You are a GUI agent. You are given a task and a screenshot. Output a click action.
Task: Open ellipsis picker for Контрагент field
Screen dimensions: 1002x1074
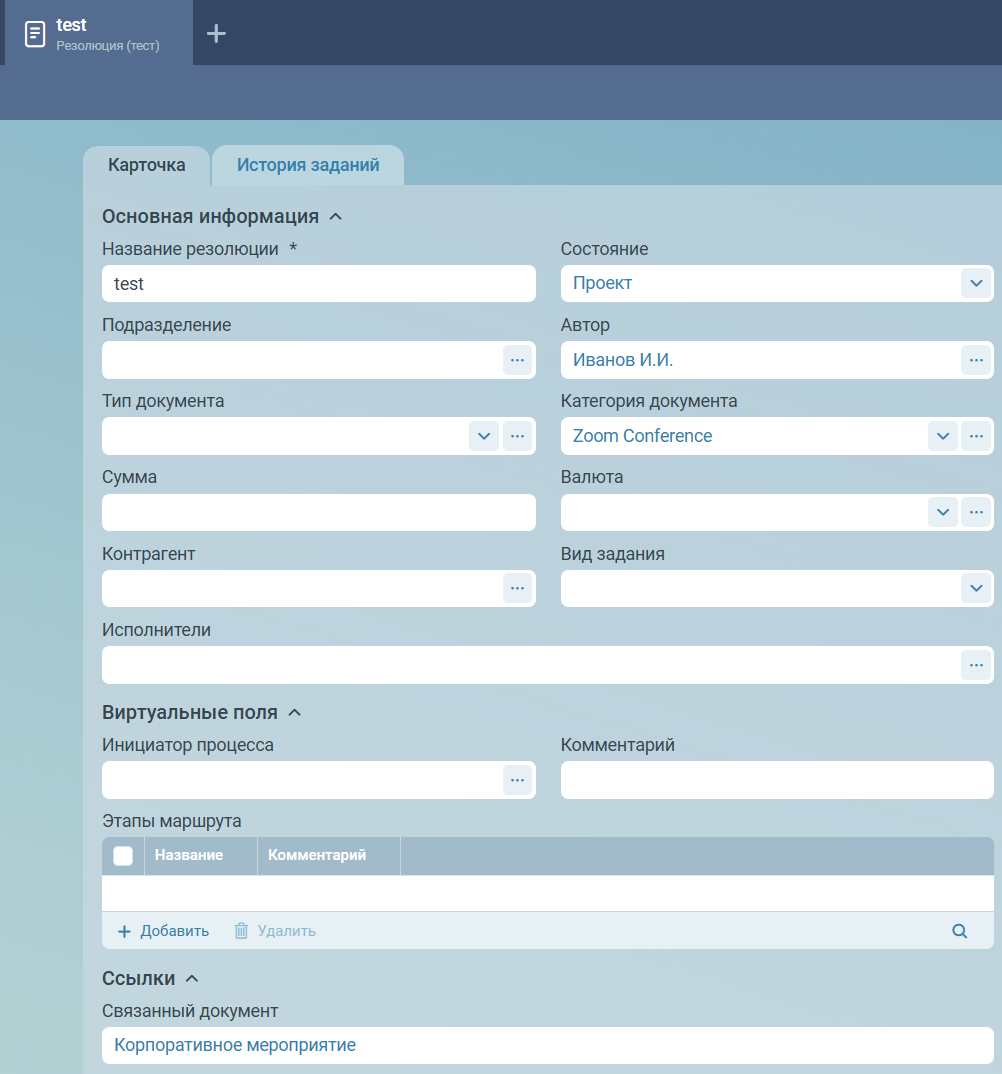pos(517,588)
